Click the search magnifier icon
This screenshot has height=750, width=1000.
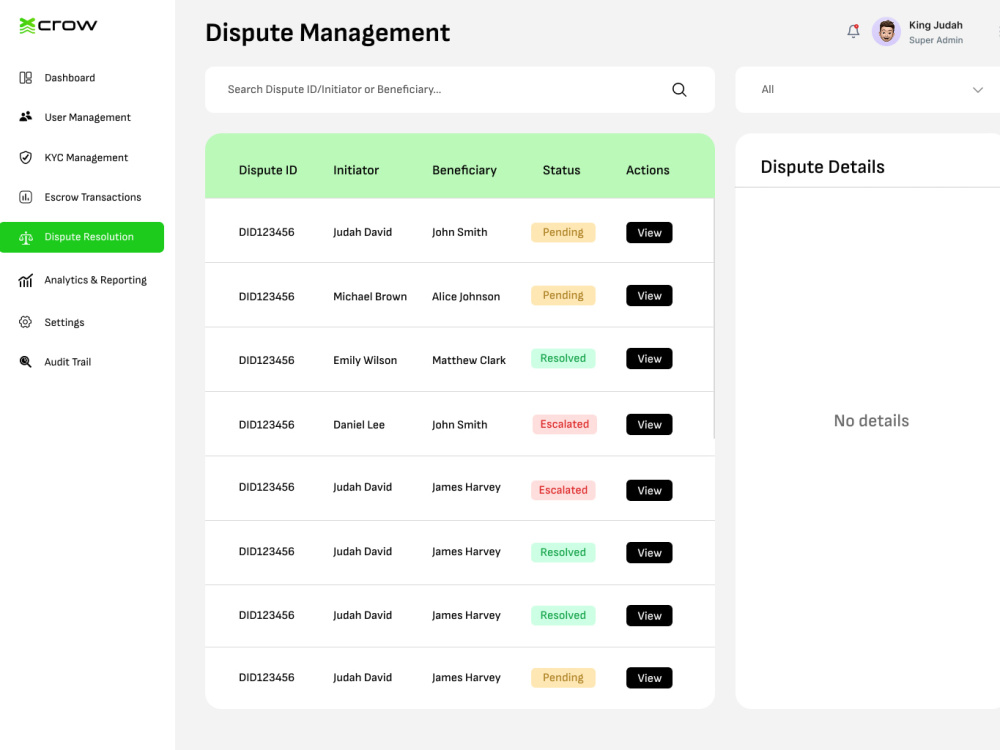point(679,90)
